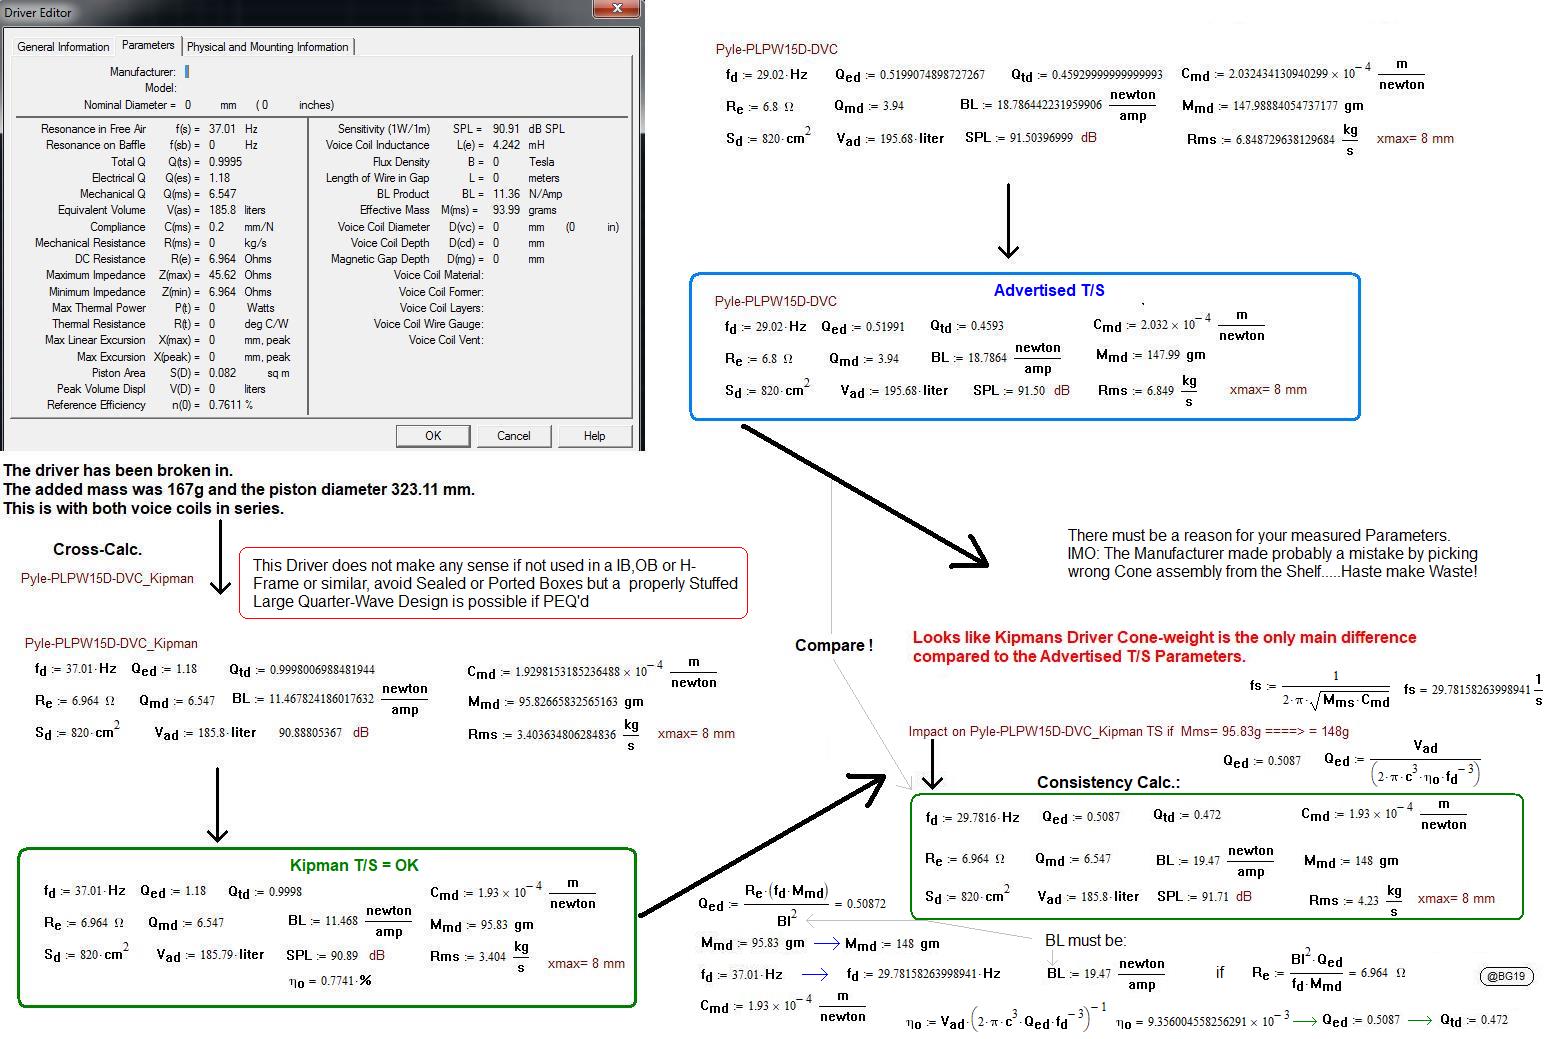Click the 'Pyle-PLPW15D-DVC_Kipman' label beside Cross-Calc arrow

(107, 578)
